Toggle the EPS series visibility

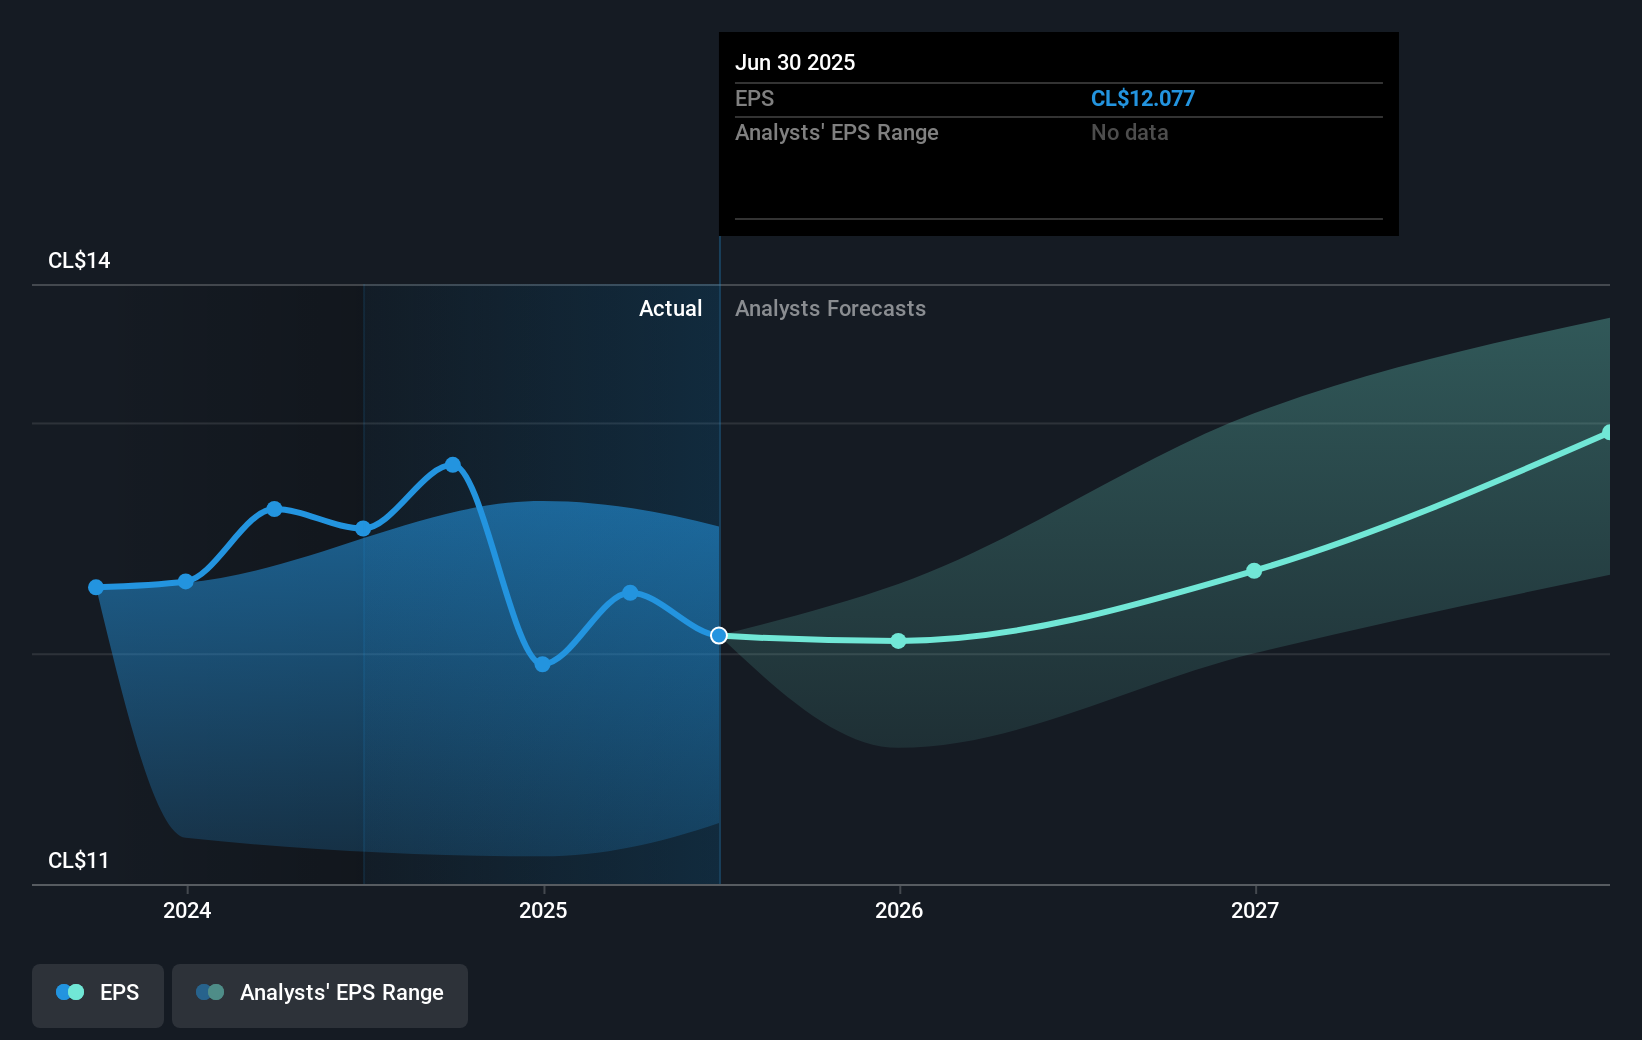click(x=97, y=995)
